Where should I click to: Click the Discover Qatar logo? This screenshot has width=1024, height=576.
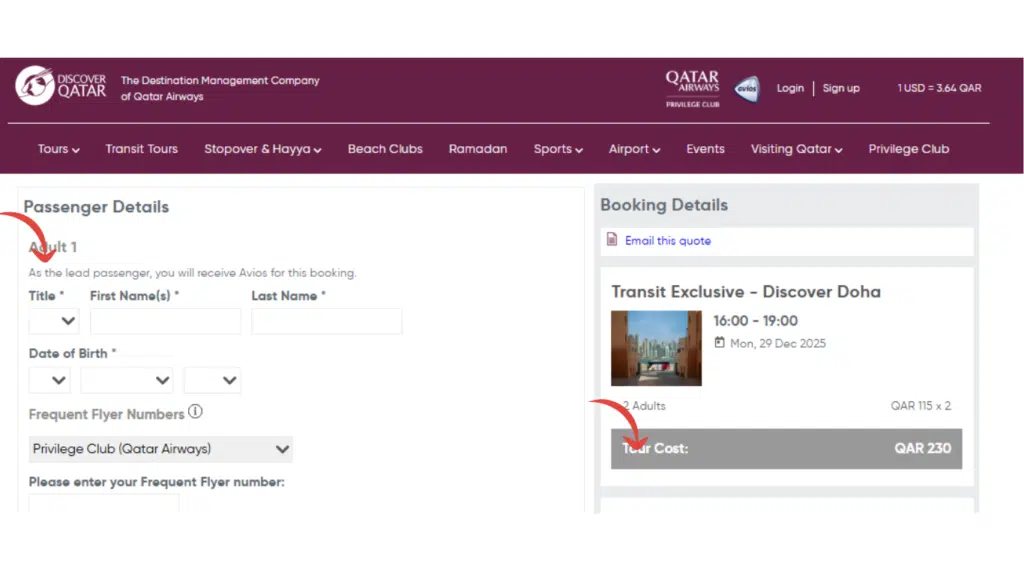[61, 86]
